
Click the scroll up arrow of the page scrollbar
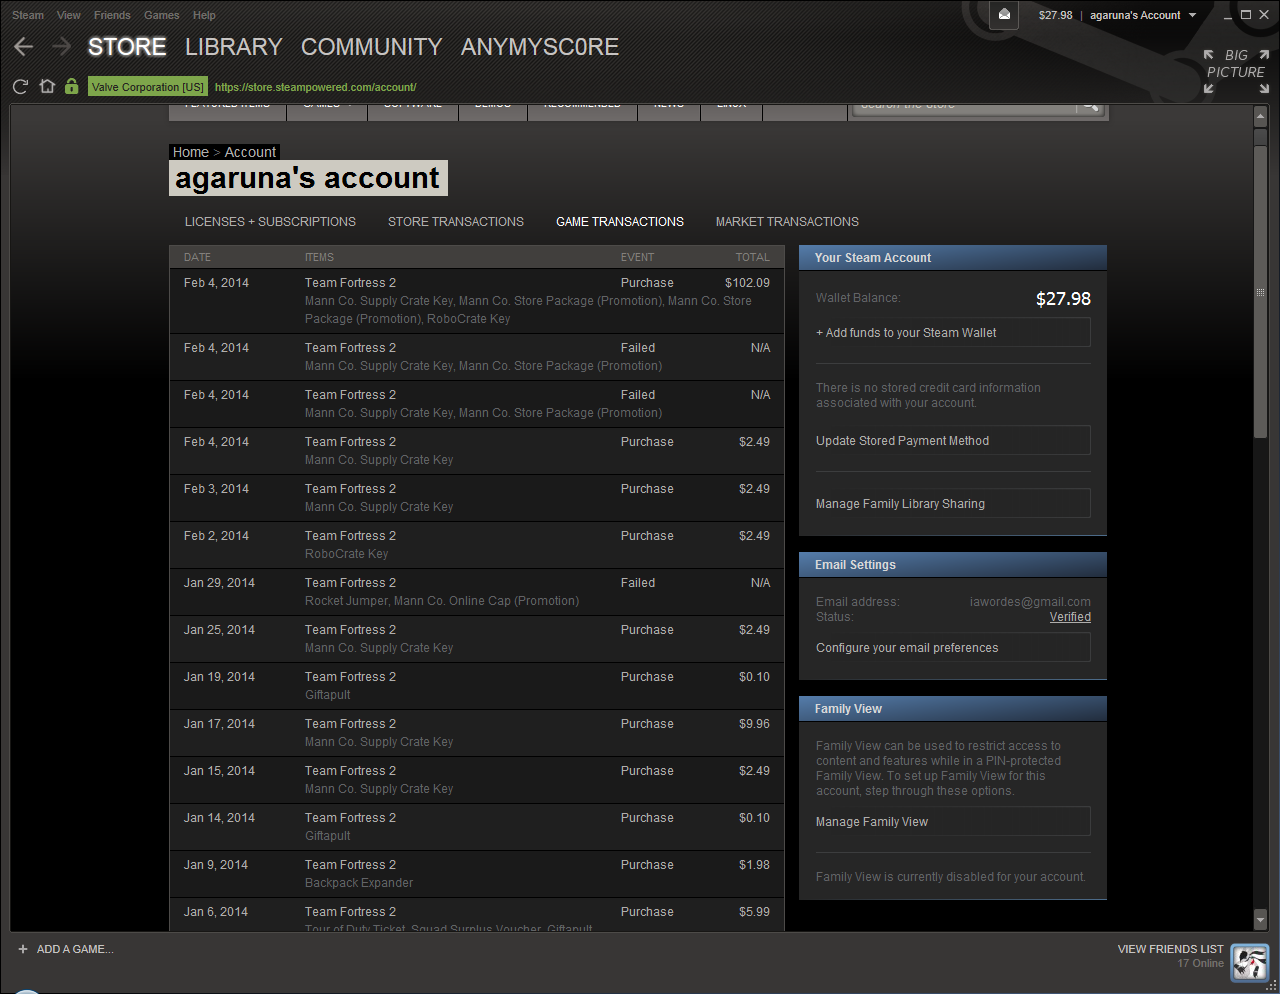pyautogui.click(x=1260, y=117)
